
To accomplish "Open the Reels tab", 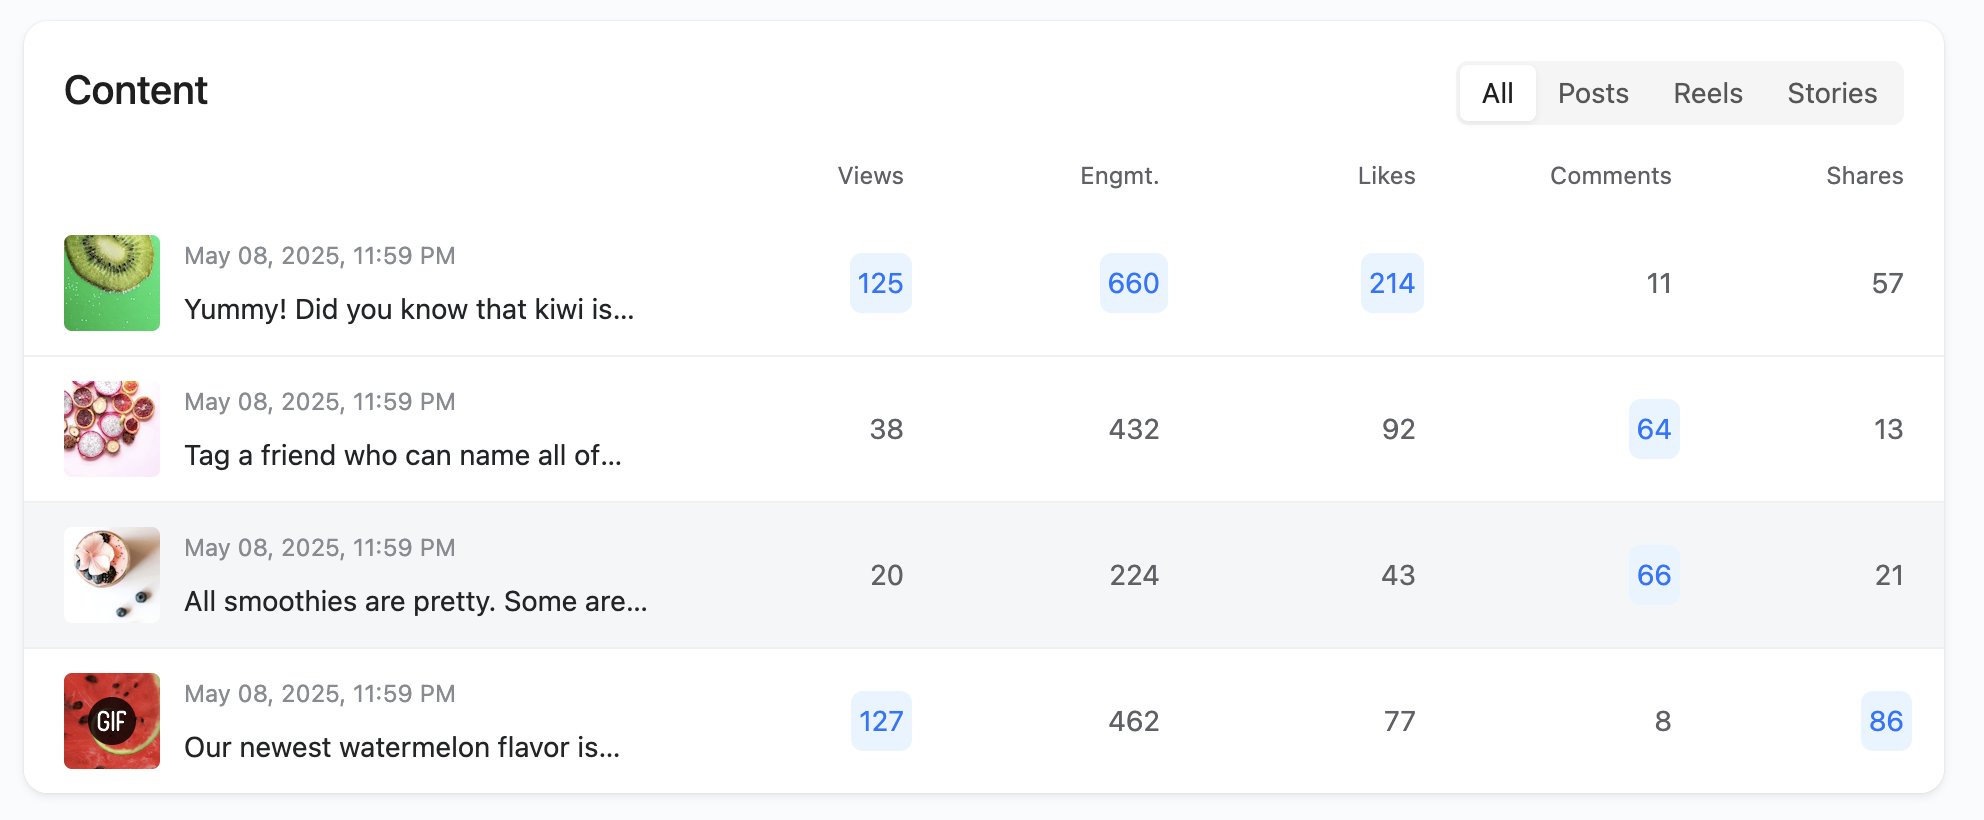I will [x=1708, y=93].
